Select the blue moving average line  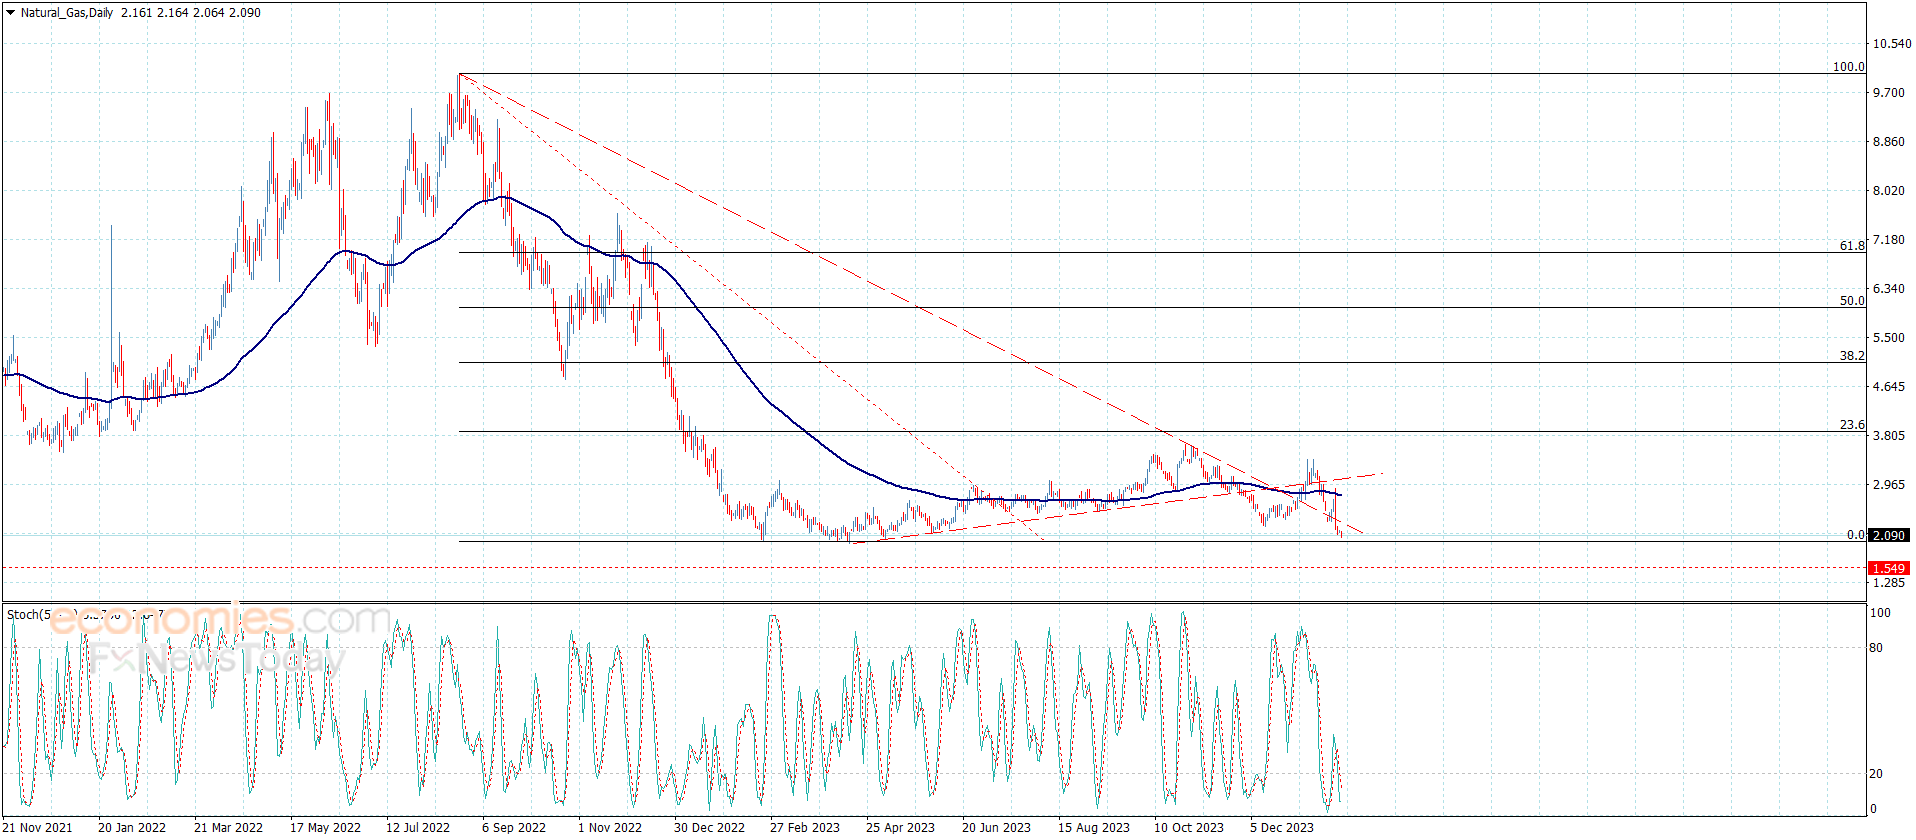coord(740,365)
